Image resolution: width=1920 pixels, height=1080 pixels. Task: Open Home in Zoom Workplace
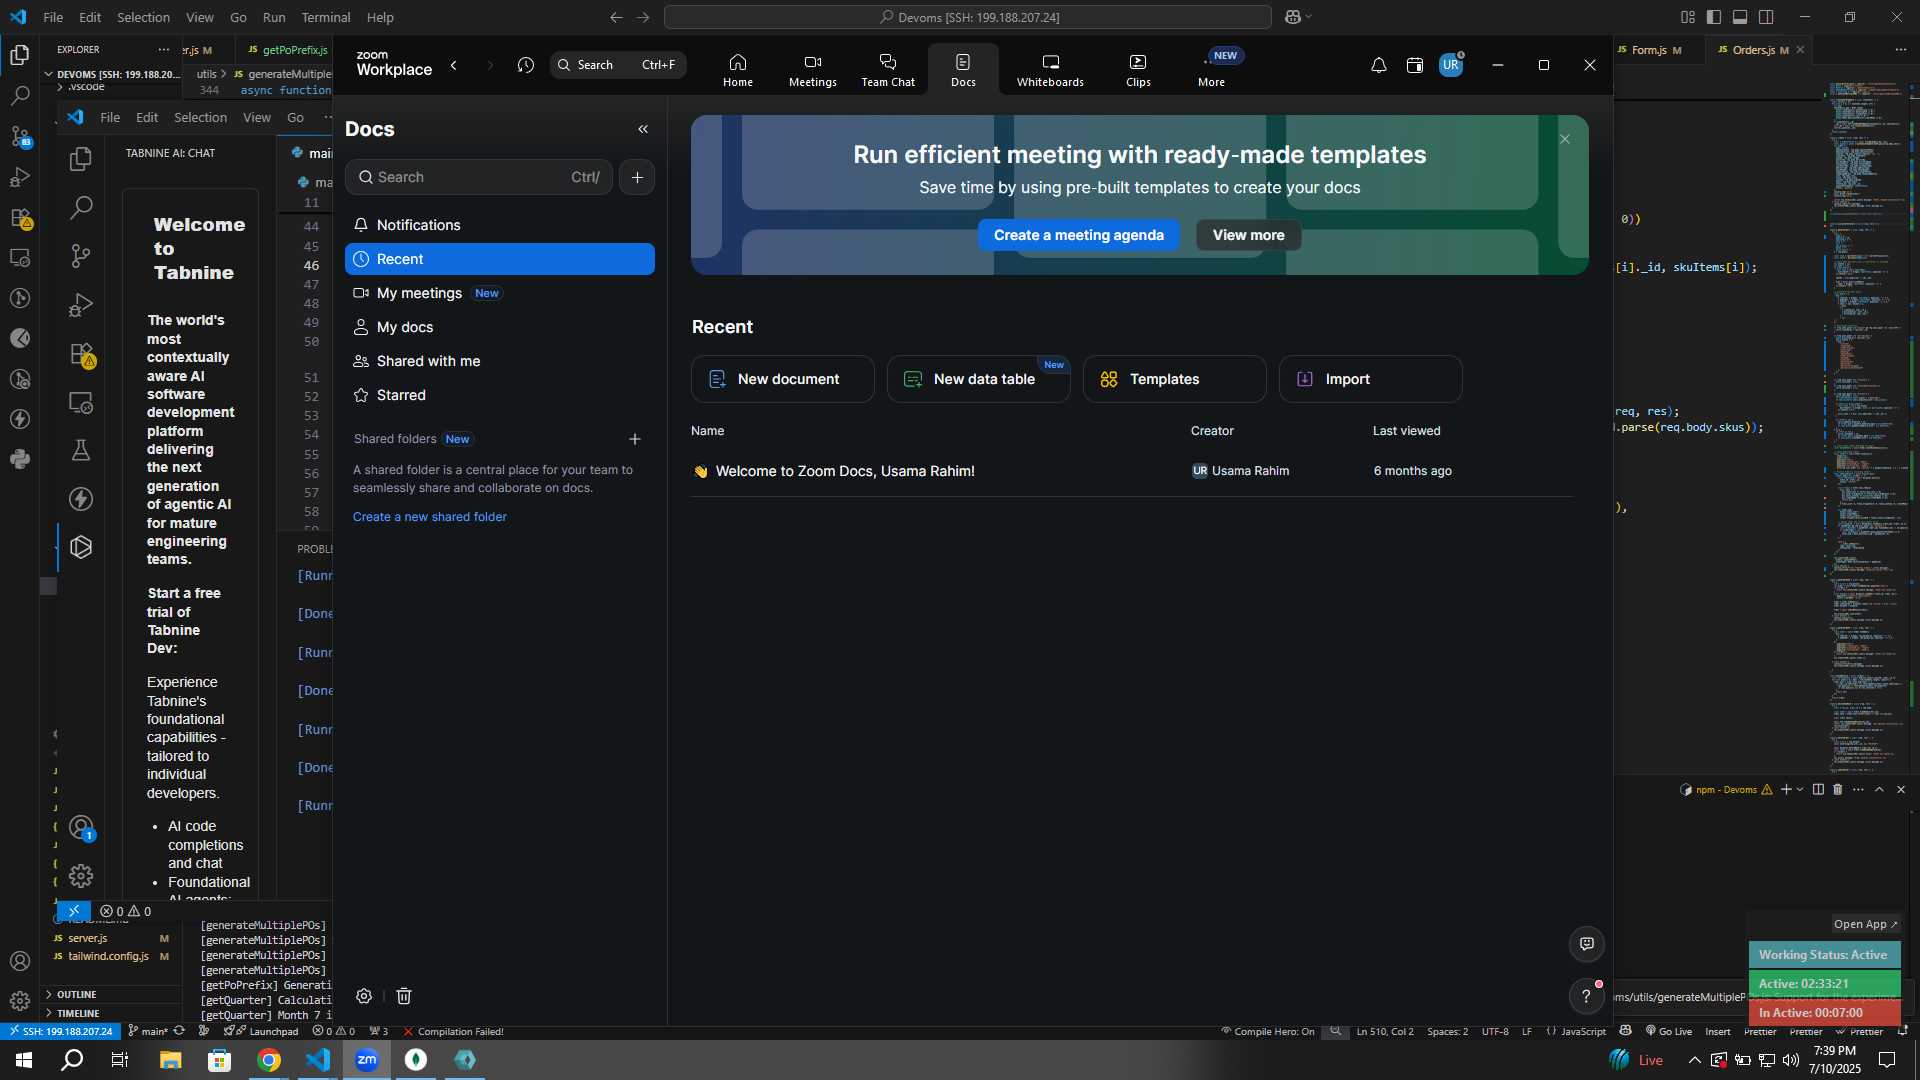(x=738, y=70)
